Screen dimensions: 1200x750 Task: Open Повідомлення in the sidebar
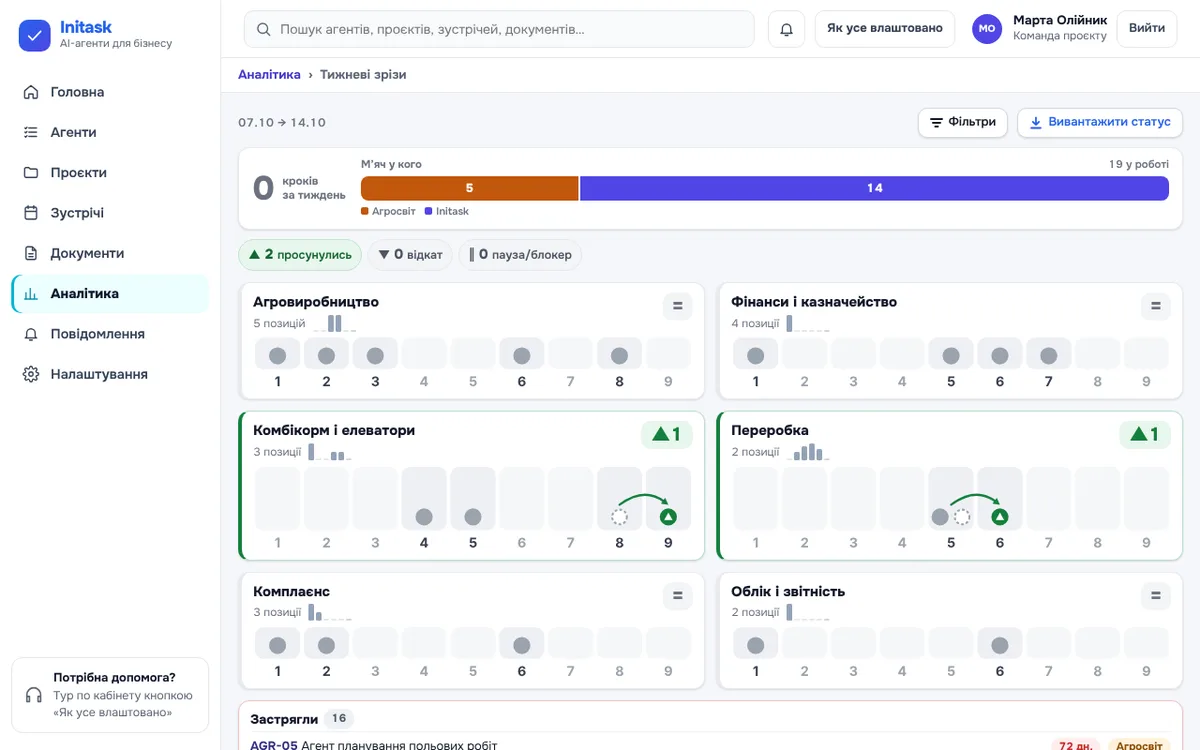[110, 334]
